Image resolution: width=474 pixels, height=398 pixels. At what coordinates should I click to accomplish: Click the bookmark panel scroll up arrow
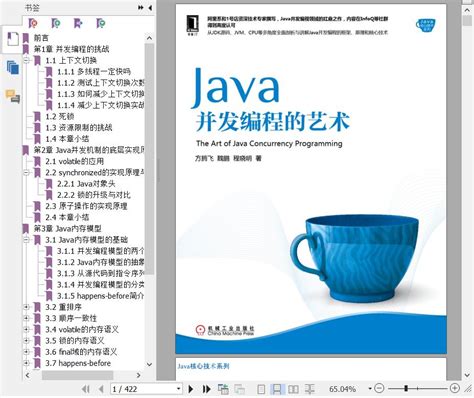[x=149, y=38]
